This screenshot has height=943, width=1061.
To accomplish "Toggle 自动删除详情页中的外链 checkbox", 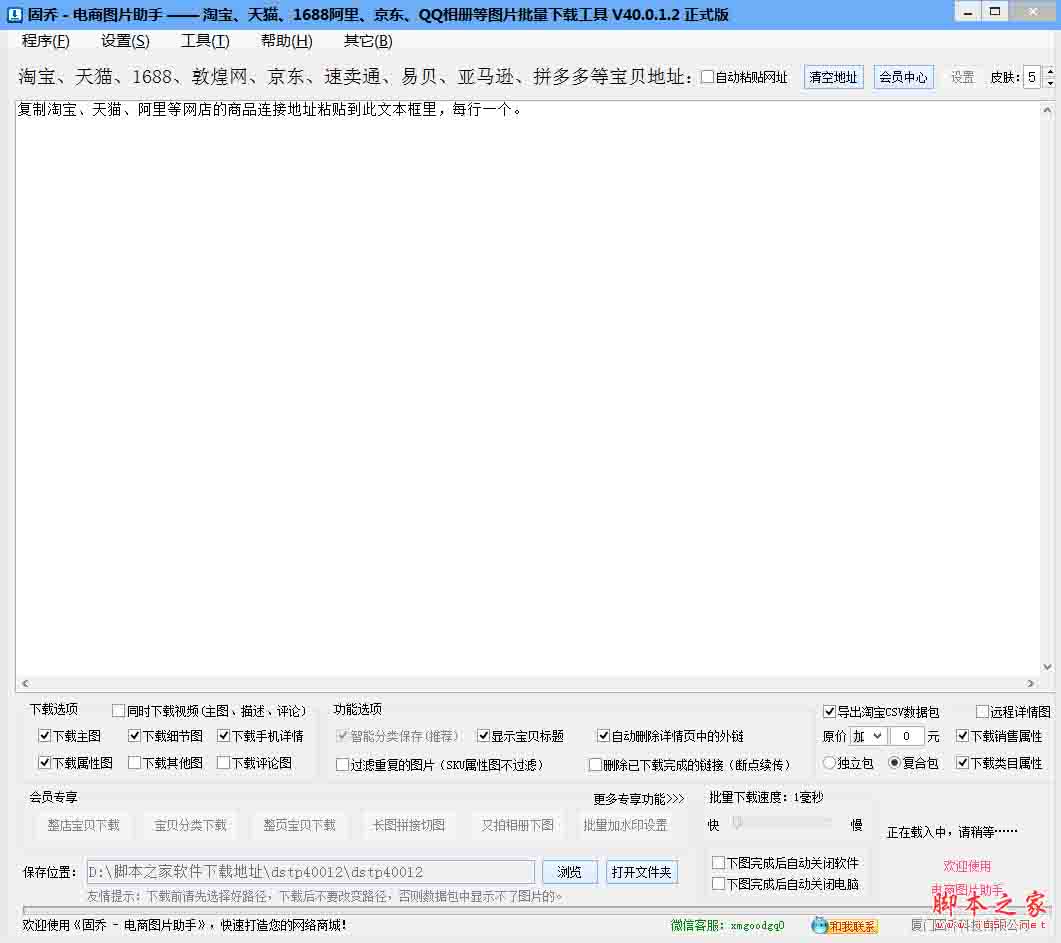I will pyautogui.click(x=603, y=735).
